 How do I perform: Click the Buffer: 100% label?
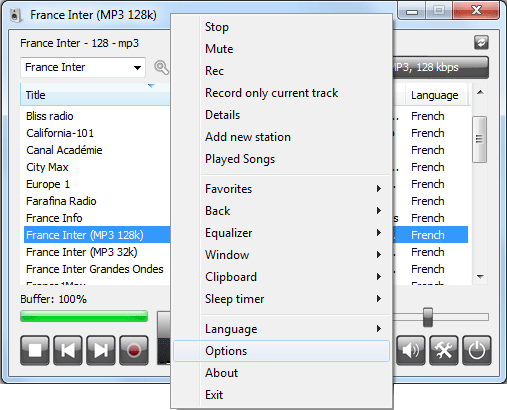tap(53, 299)
